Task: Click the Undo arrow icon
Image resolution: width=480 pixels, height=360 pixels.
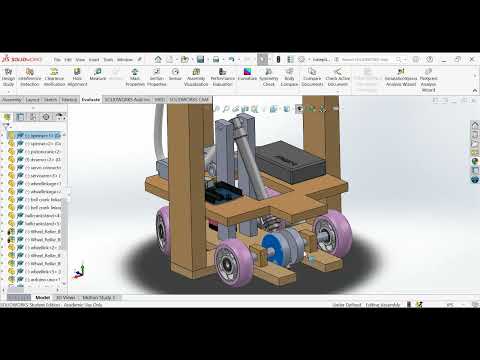Action: click(231, 59)
